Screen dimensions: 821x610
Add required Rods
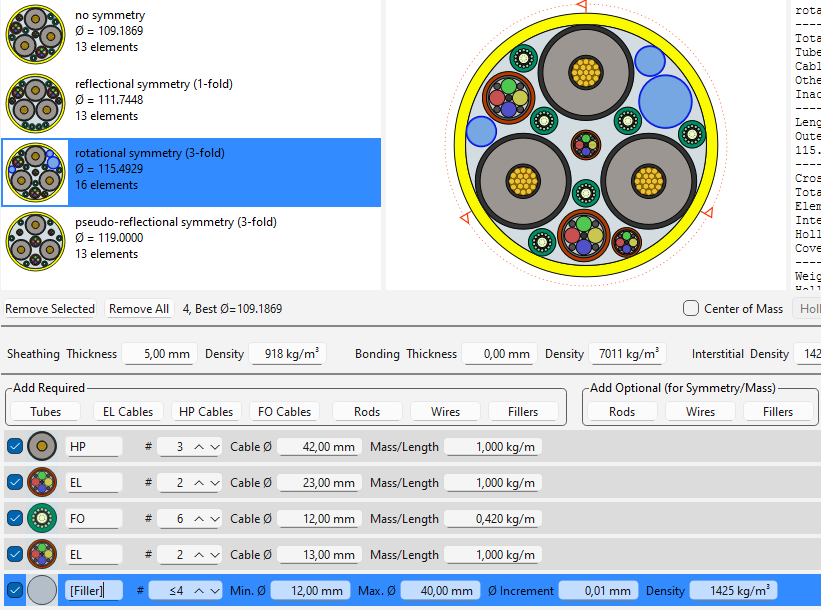point(367,412)
